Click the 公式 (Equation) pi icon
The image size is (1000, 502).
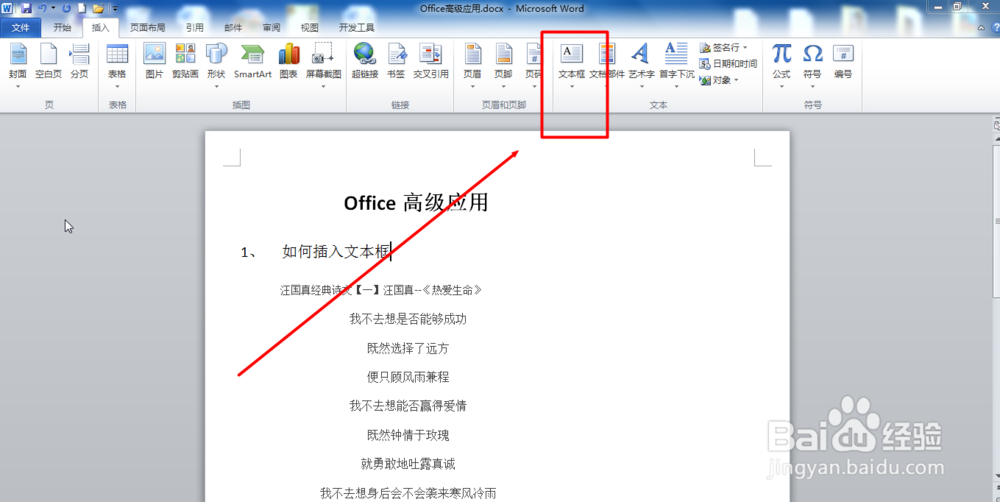(x=781, y=54)
